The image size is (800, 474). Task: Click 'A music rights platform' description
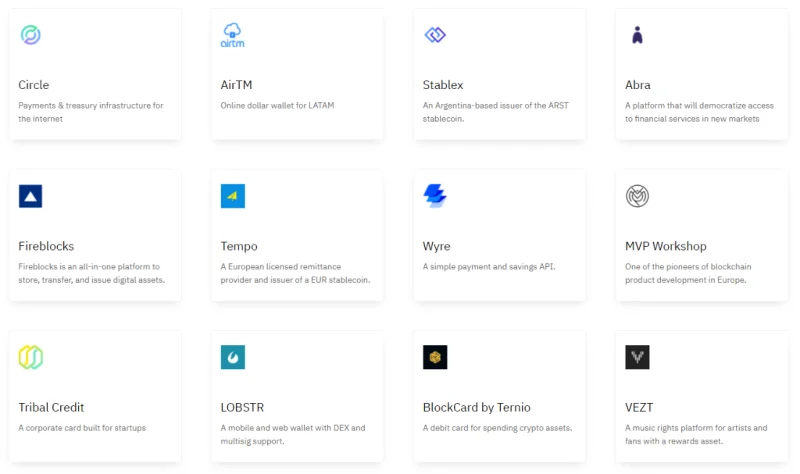pyautogui.click(x=696, y=434)
